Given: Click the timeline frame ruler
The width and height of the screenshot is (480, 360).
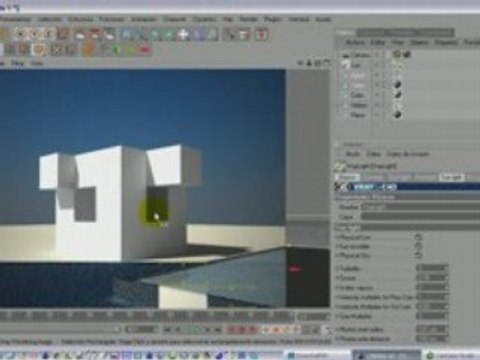Looking at the screenshot, I should click(x=147, y=315).
